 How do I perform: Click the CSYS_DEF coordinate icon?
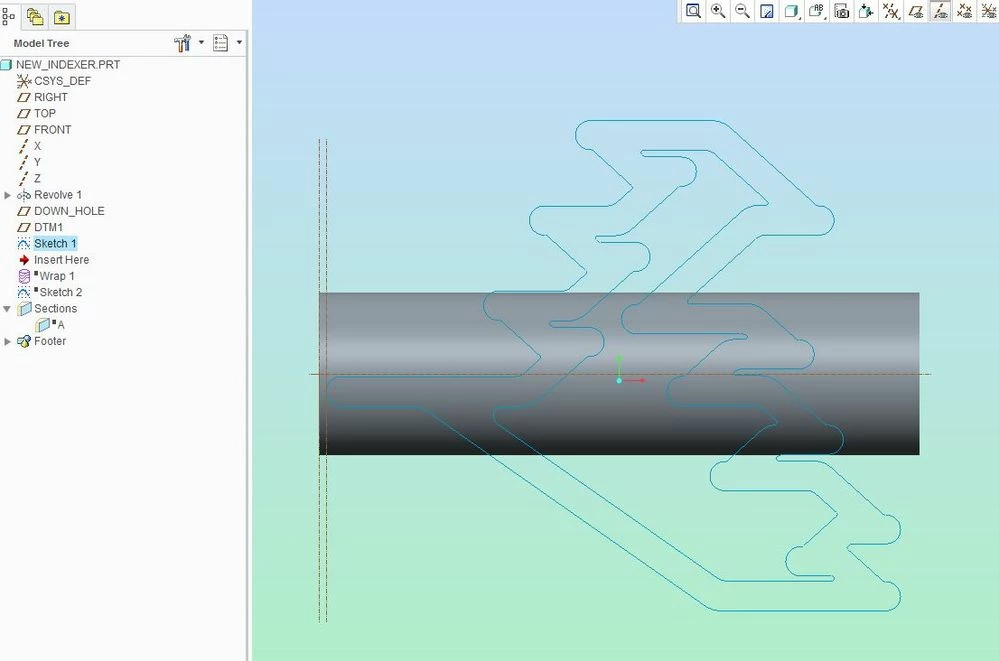24,81
